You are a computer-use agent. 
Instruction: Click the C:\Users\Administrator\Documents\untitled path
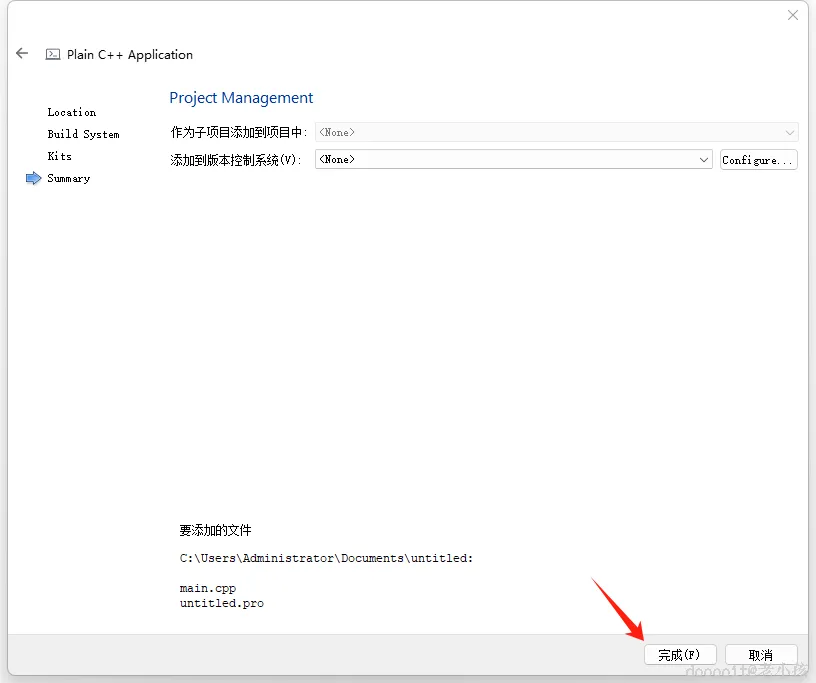(x=326, y=558)
